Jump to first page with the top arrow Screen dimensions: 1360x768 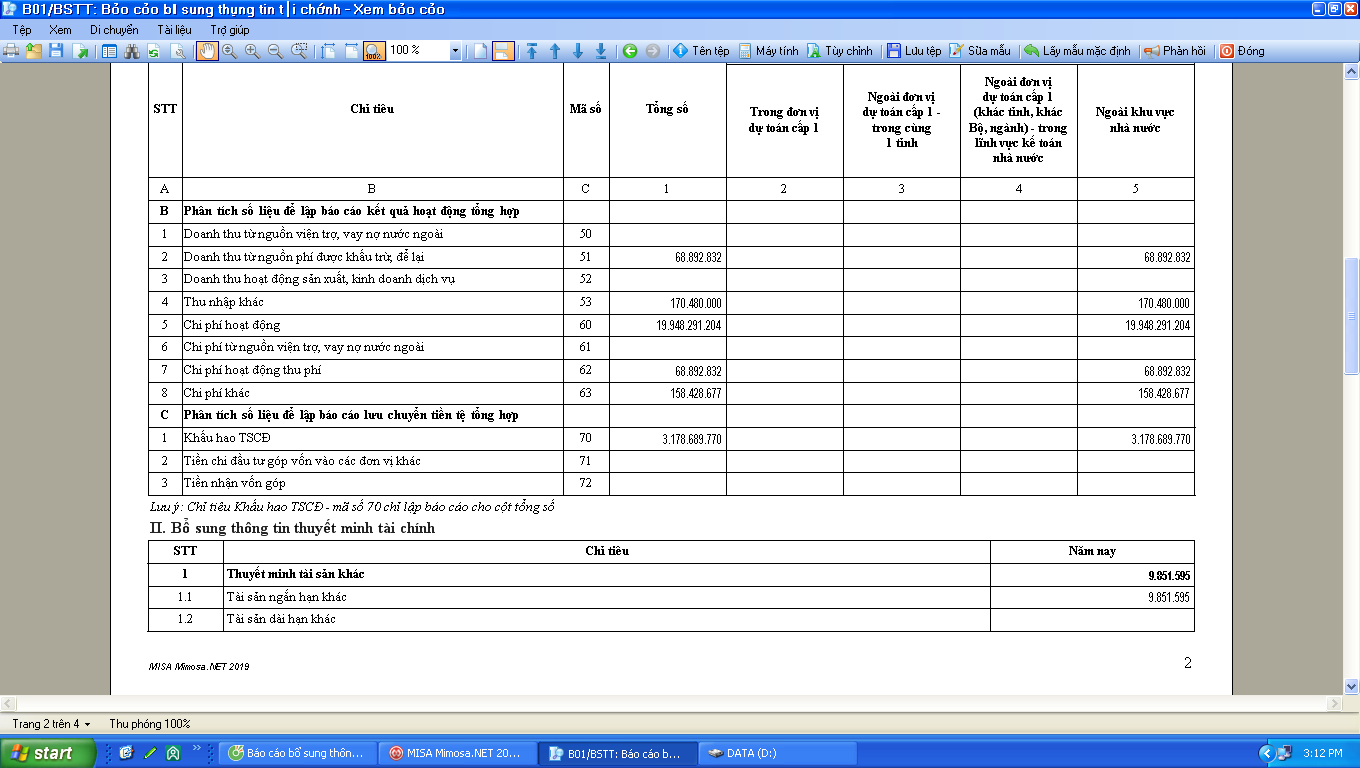coord(532,51)
